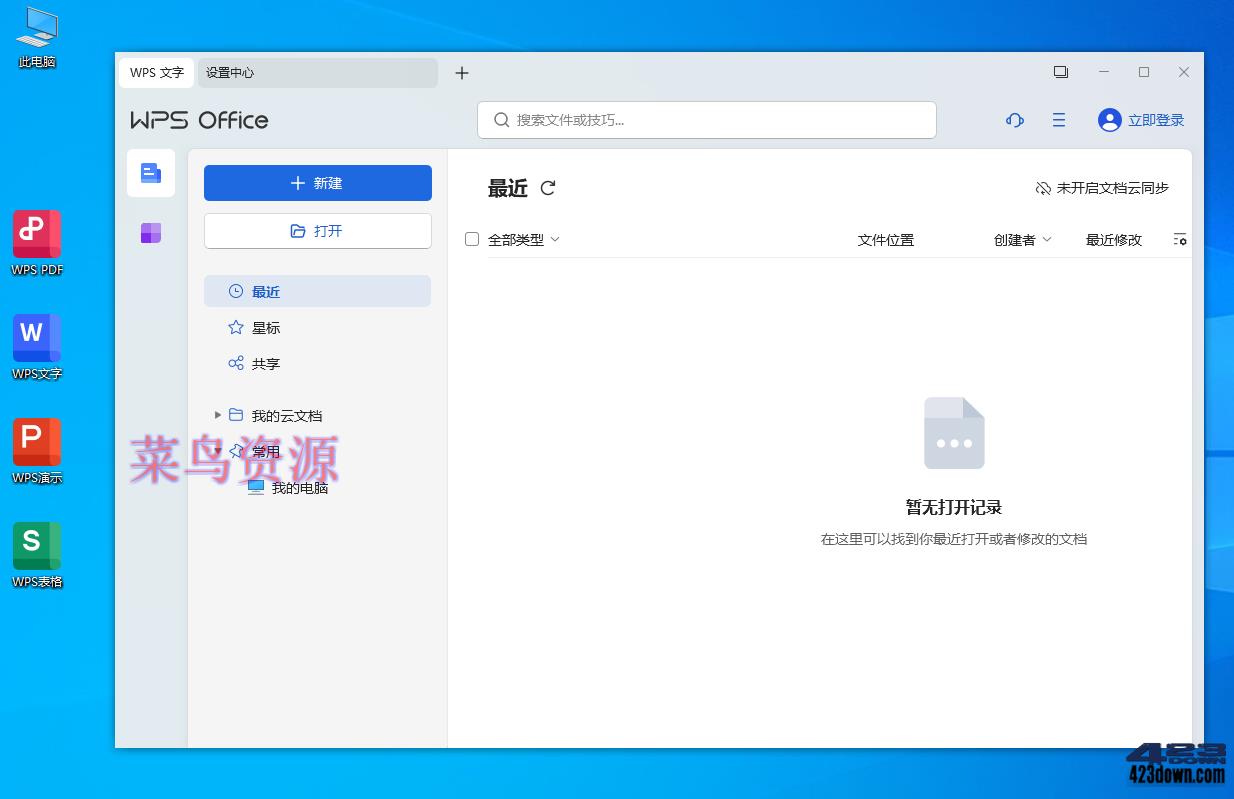Click the 立即登录 login button
The width and height of the screenshot is (1234, 799).
[x=1141, y=120]
